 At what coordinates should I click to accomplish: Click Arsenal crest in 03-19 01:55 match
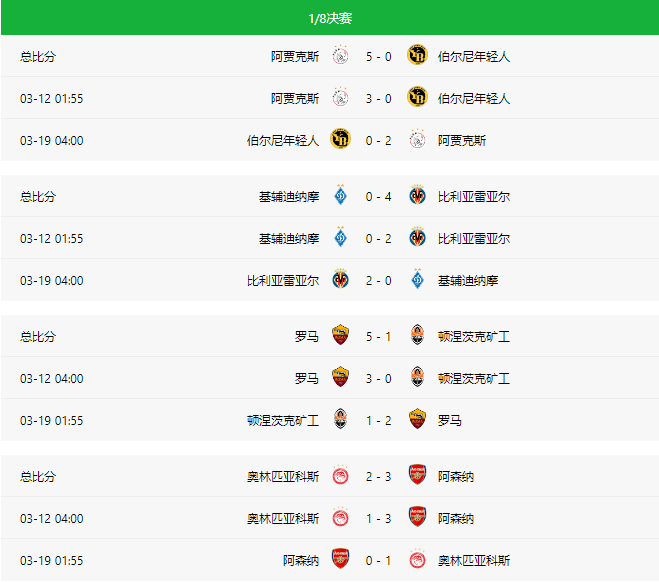(x=340, y=559)
